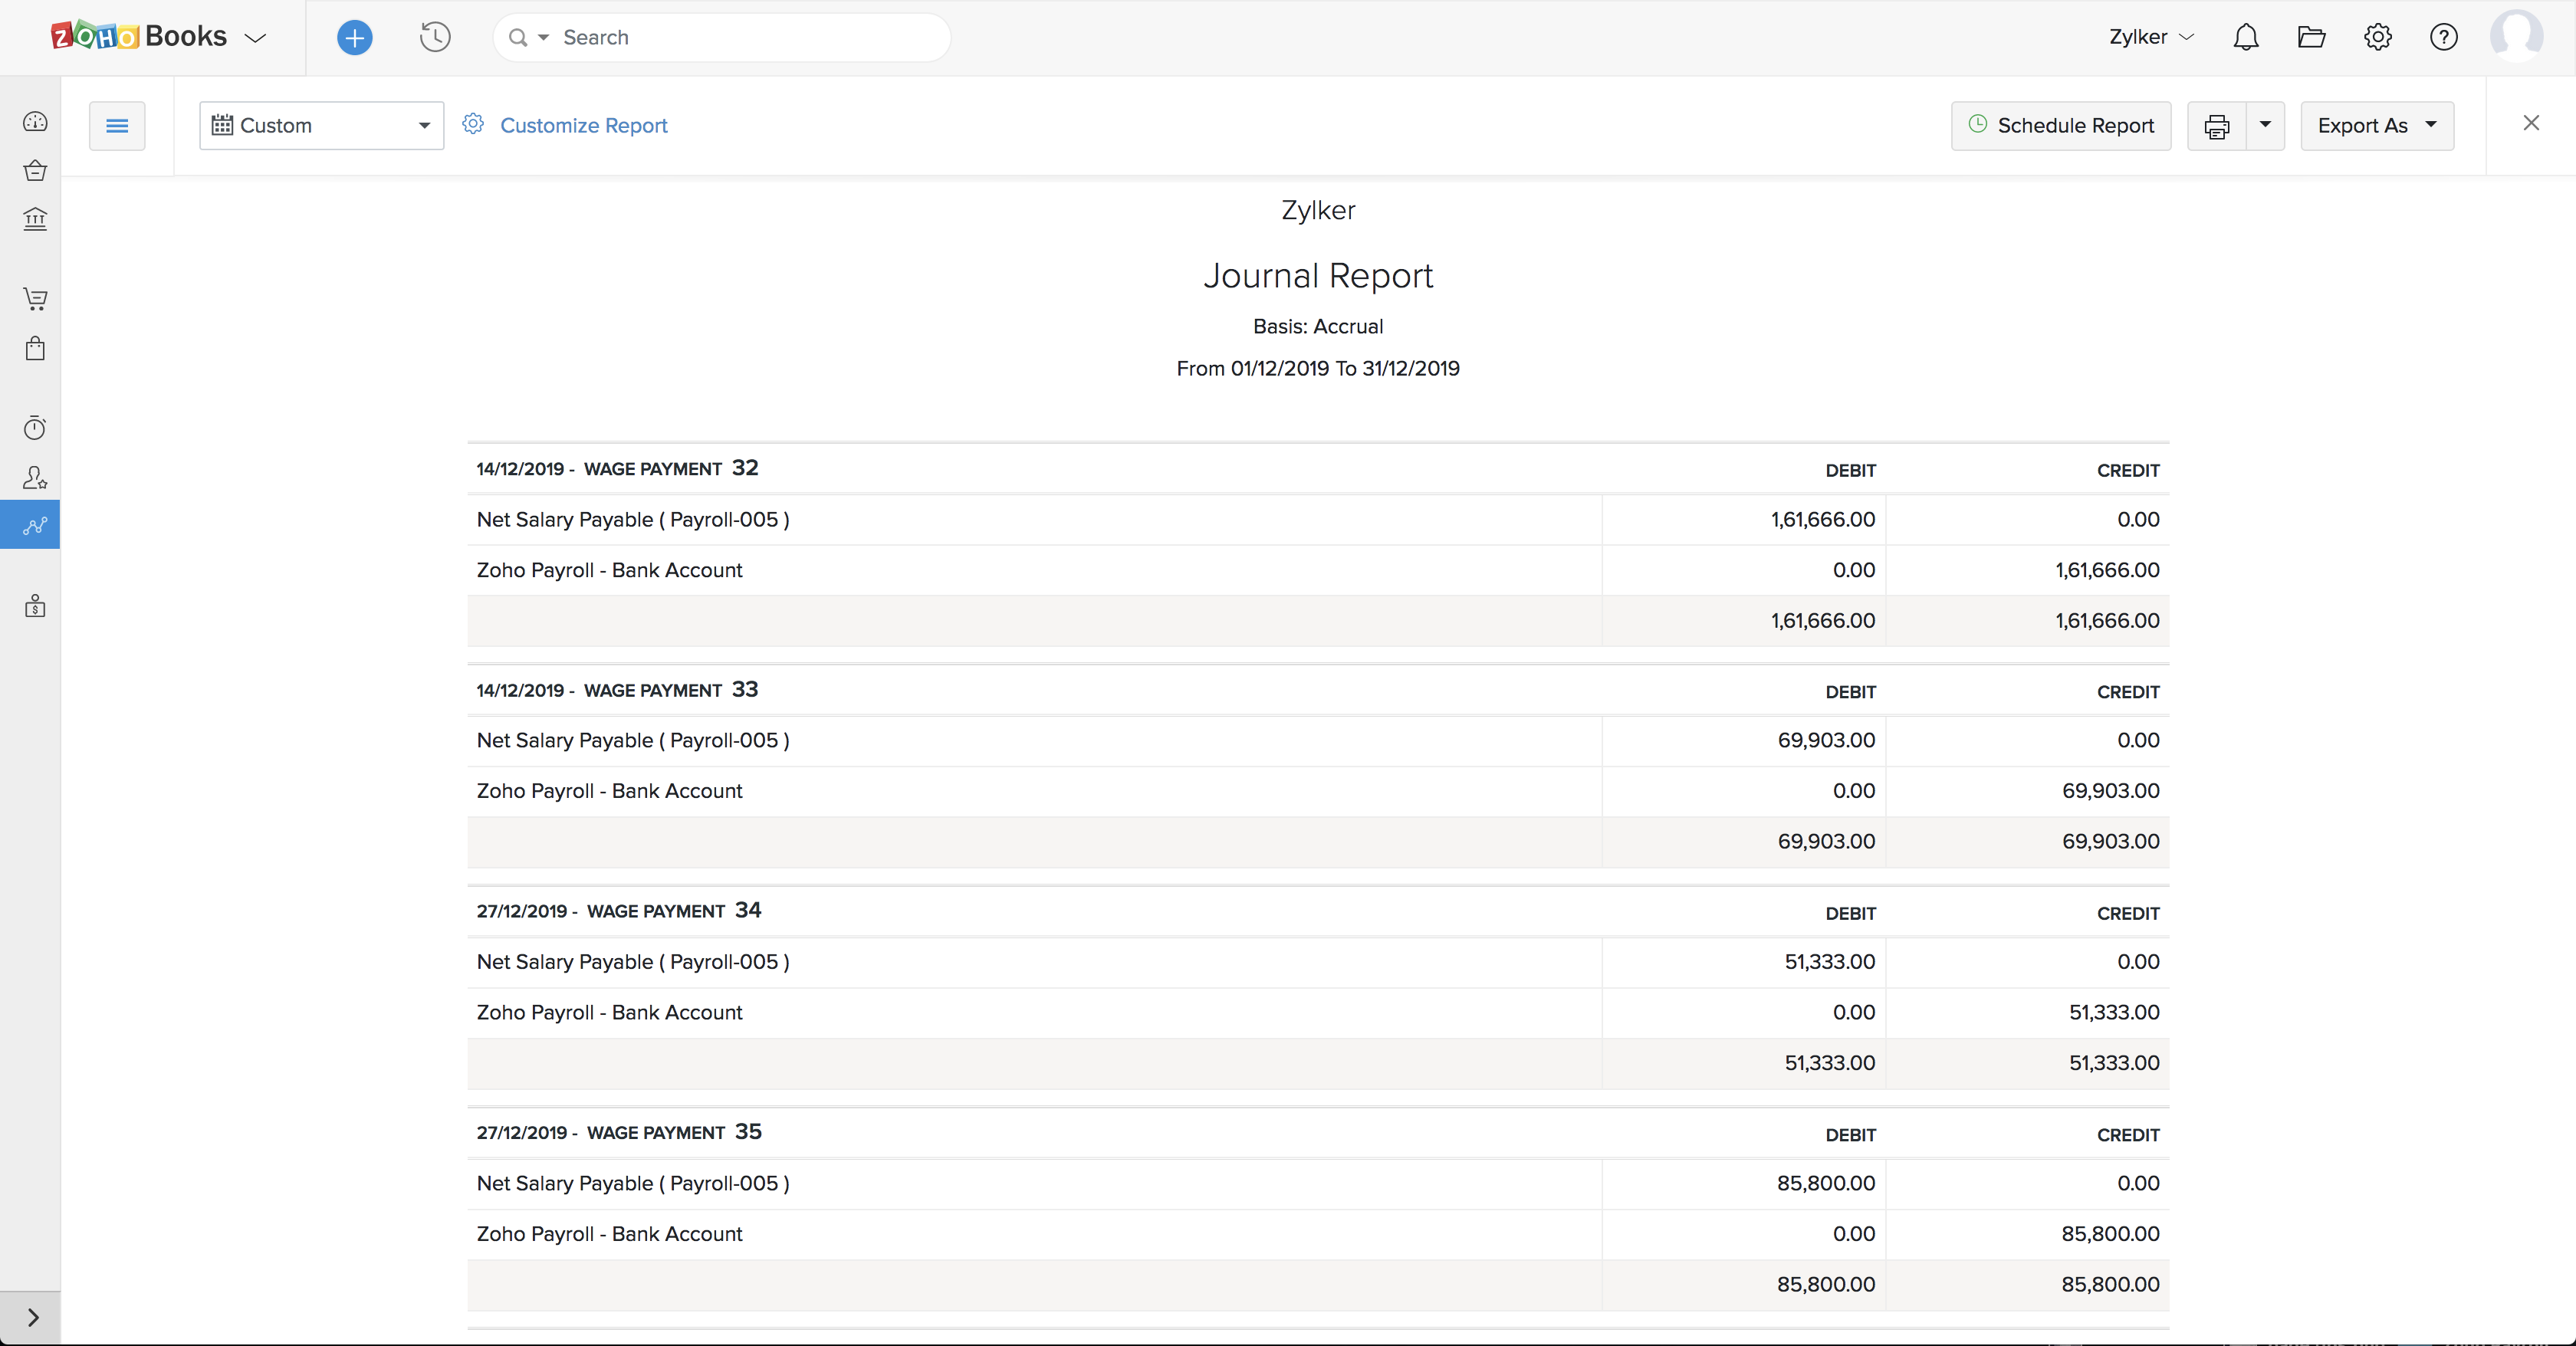The width and height of the screenshot is (2576, 1346).
Task: Open settings gear in top bar
Action: click(x=2377, y=38)
